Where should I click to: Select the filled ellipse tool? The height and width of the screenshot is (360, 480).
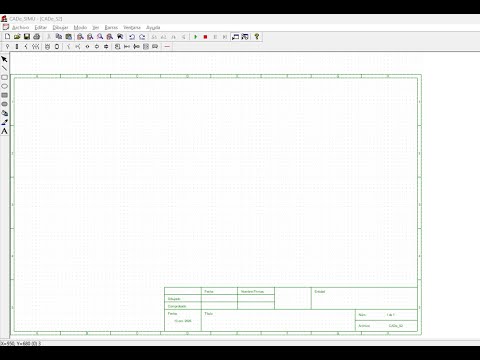point(4,104)
